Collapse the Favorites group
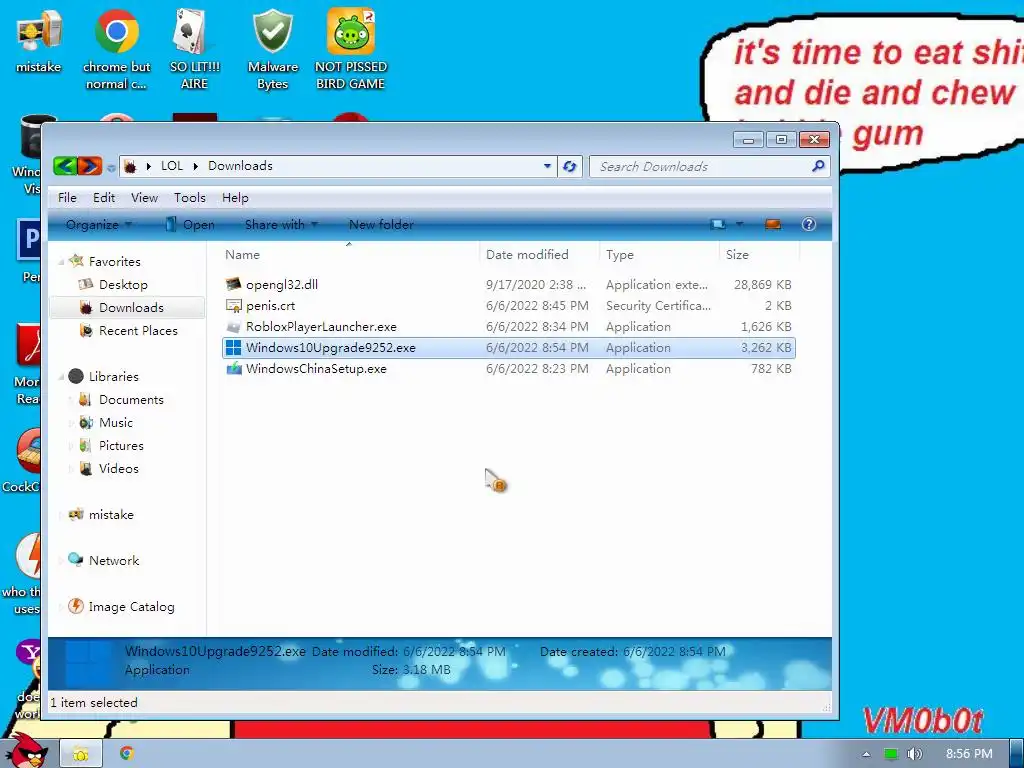This screenshot has height=768, width=1024. [x=61, y=262]
